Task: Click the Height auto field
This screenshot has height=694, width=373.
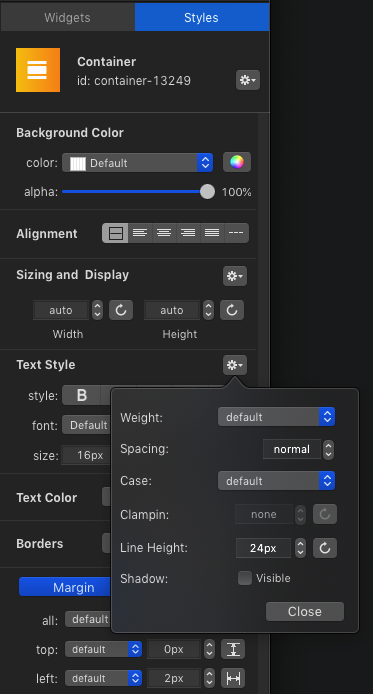Action: [172, 310]
